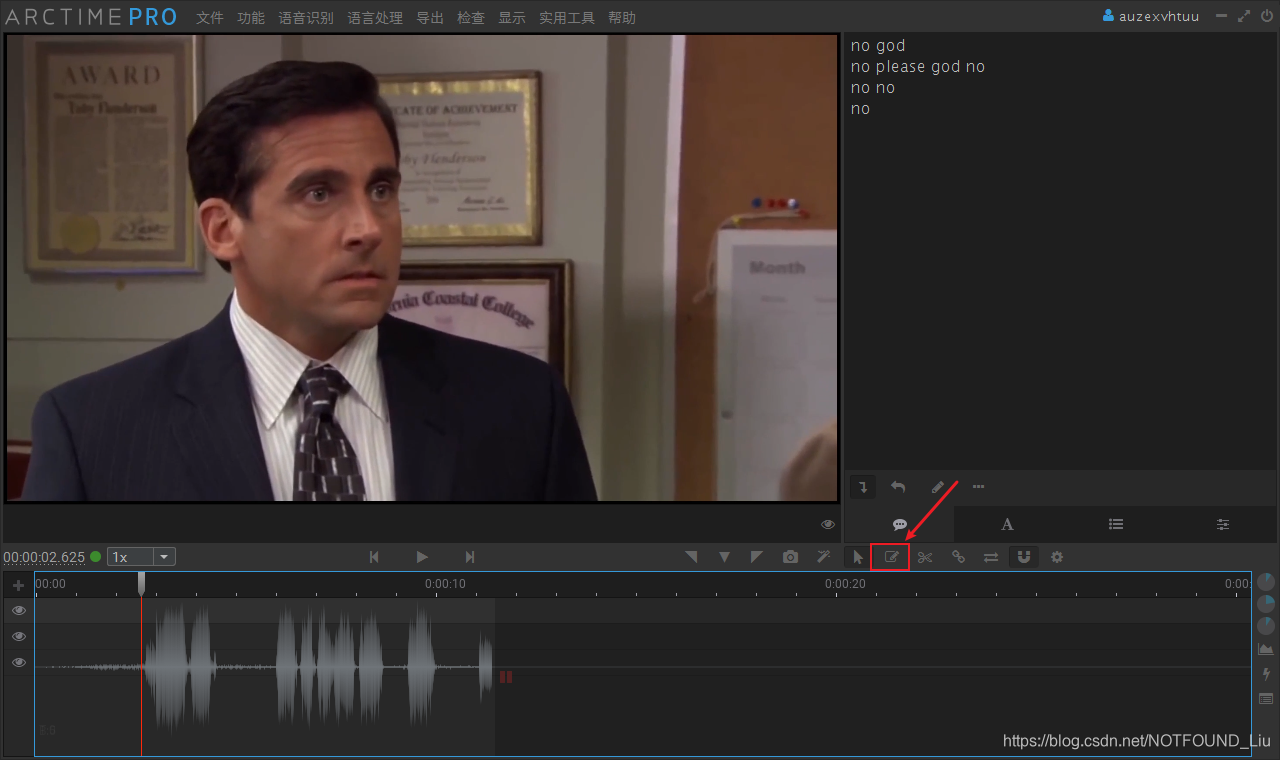This screenshot has width=1280, height=760.
Task: Click the green status indicator dot
Action: [96, 557]
